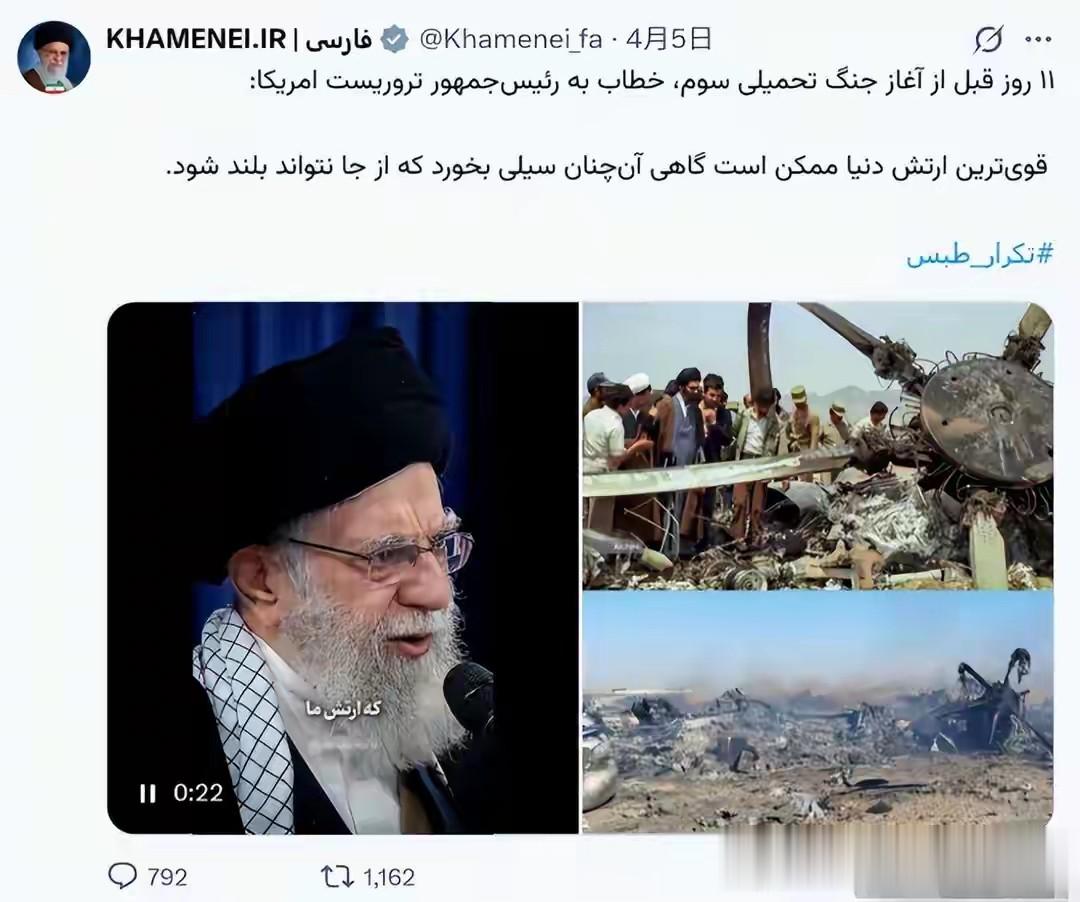Click the 1,162 retweets count
The height and width of the screenshot is (902, 1080).
389,877
